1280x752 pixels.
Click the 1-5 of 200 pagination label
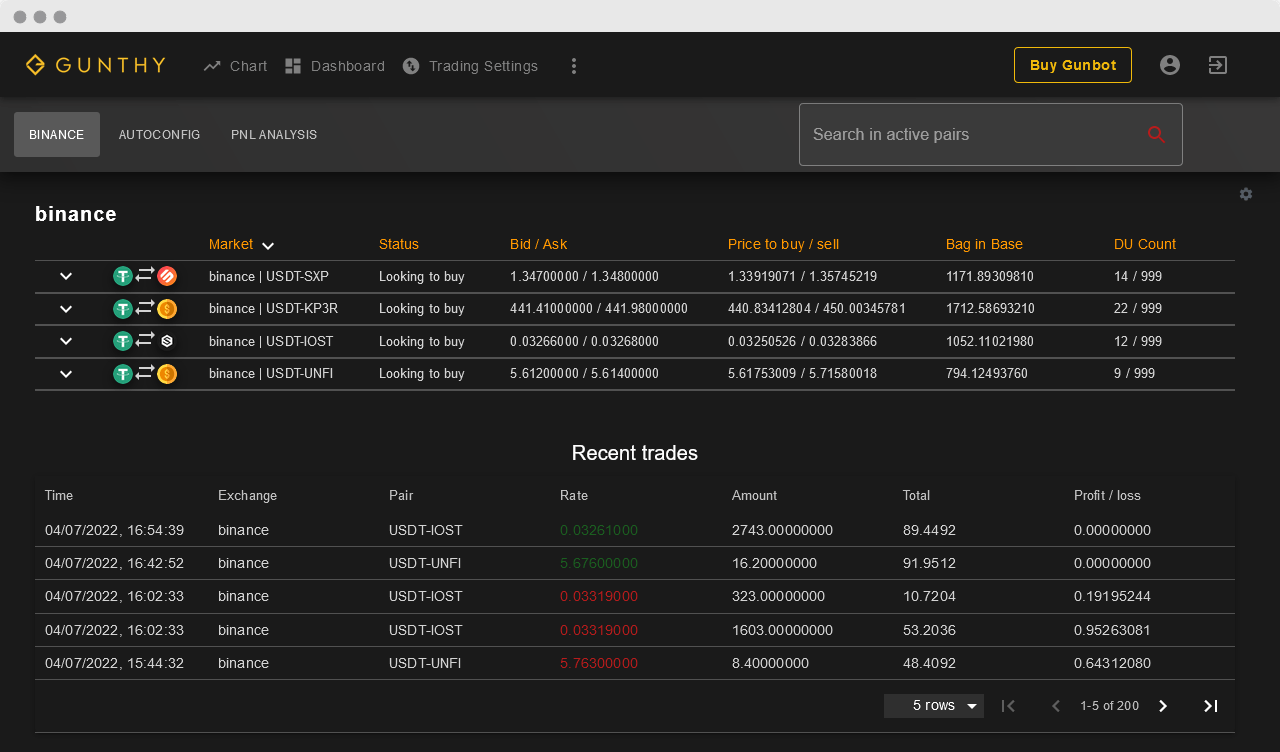coord(1109,706)
